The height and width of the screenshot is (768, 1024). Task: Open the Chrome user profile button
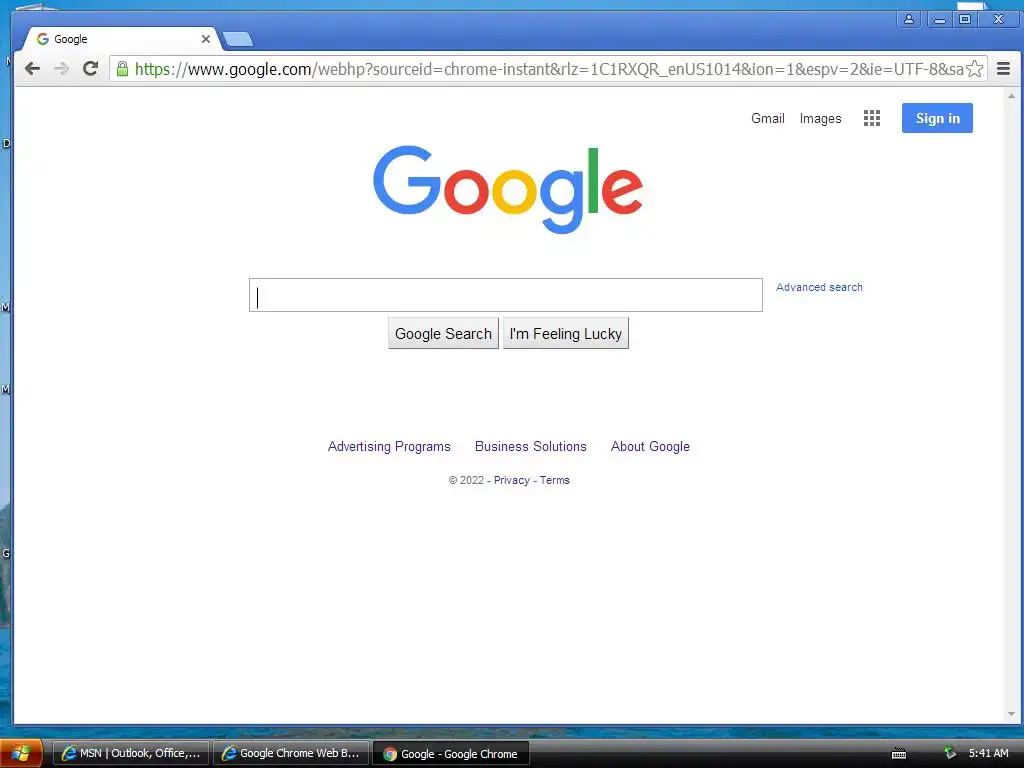(908, 19)
